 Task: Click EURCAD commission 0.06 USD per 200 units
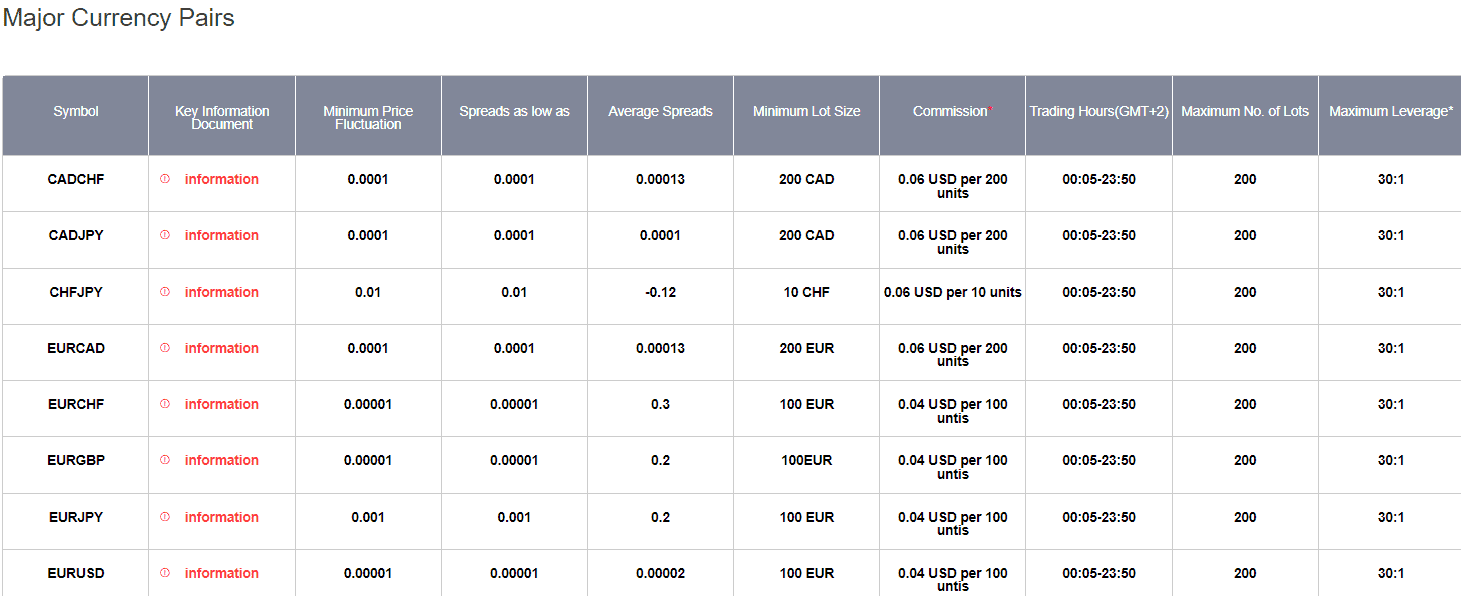[952, 355]
